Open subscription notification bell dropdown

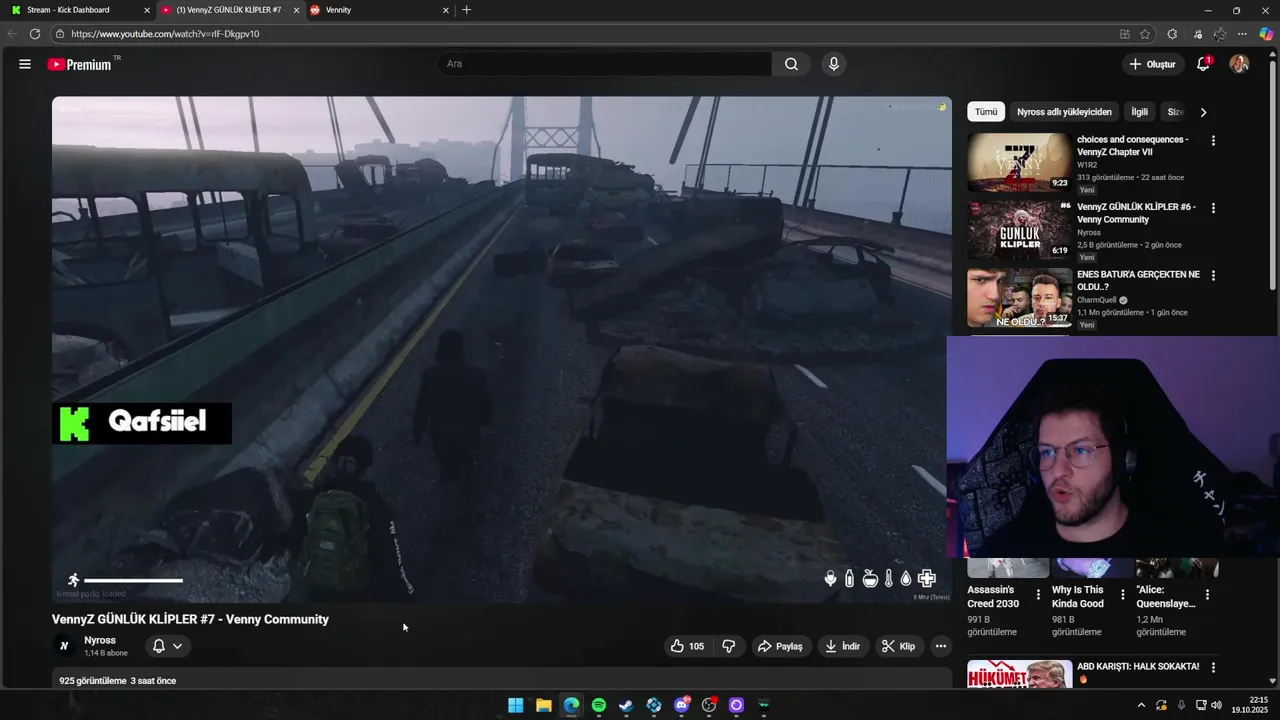(x=167, y=646)
